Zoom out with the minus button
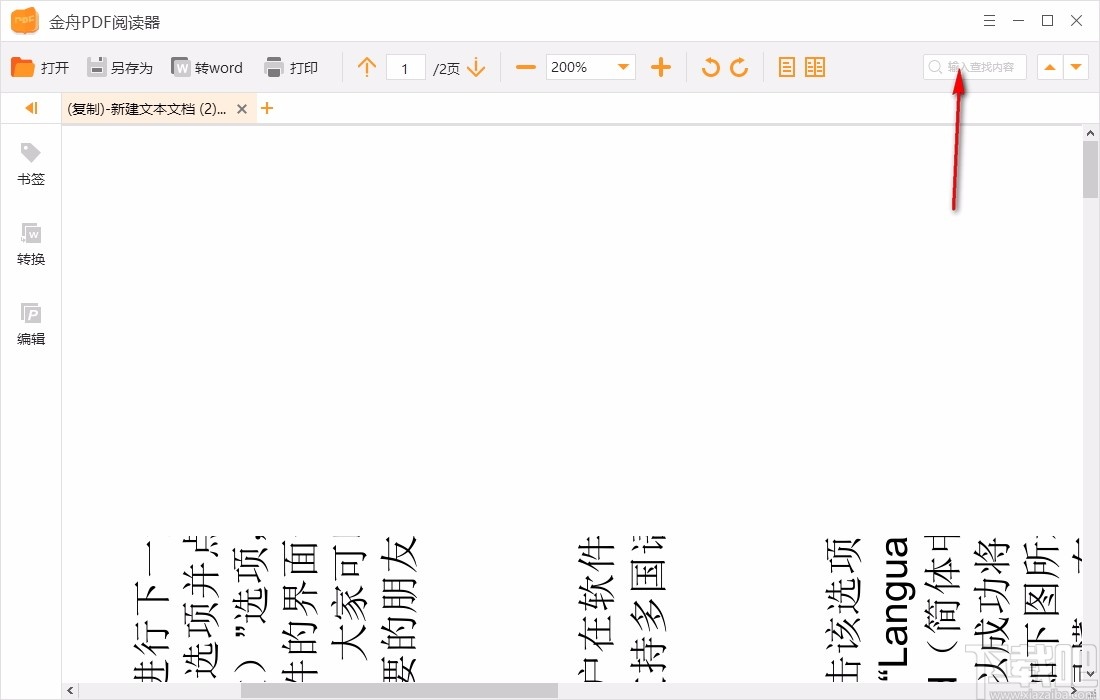 pyautogui.click(x=525, y=67)
